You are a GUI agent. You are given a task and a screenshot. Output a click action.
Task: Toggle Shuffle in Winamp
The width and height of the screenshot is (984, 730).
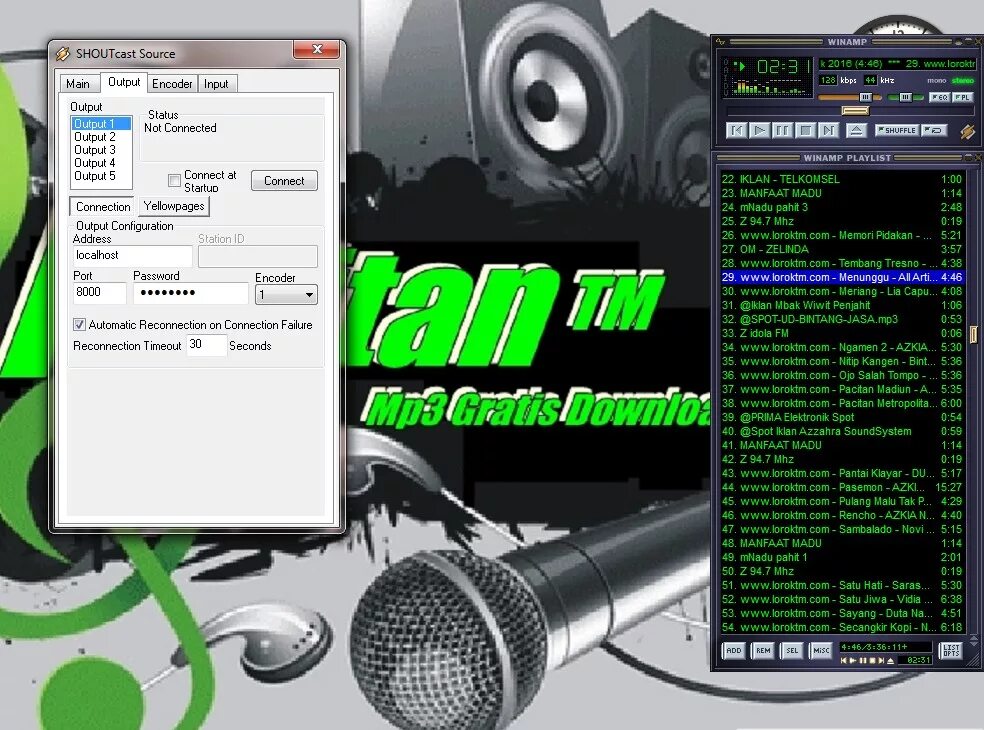[x=897, y=130]
